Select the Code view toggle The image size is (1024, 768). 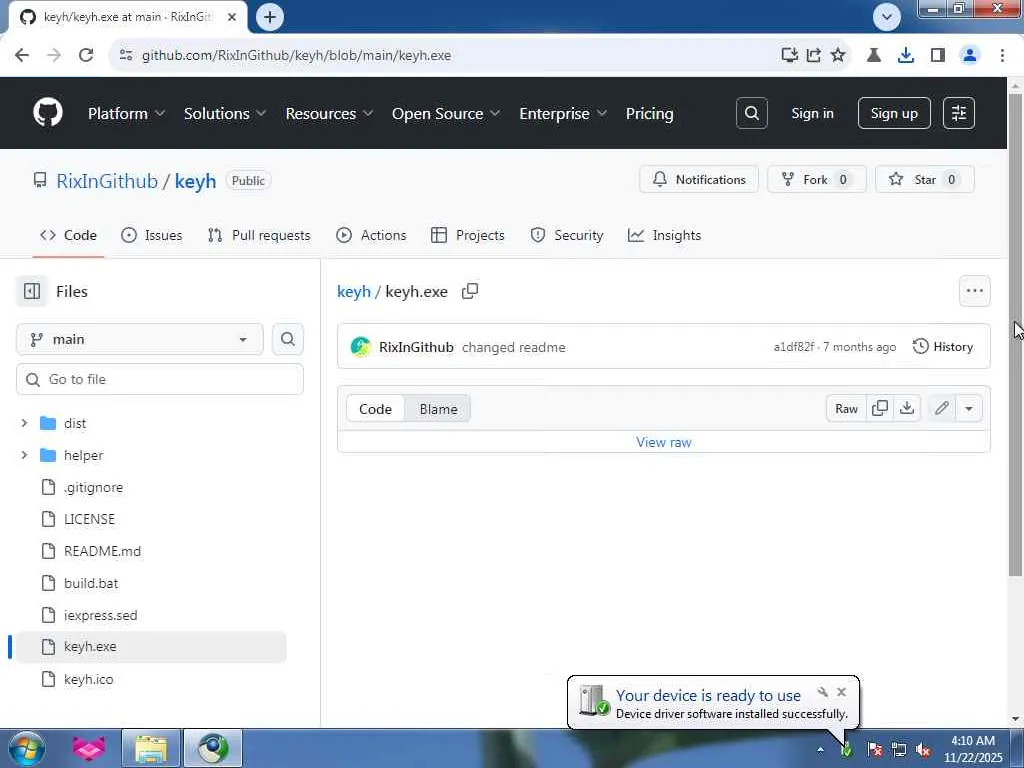click(375, 409)
